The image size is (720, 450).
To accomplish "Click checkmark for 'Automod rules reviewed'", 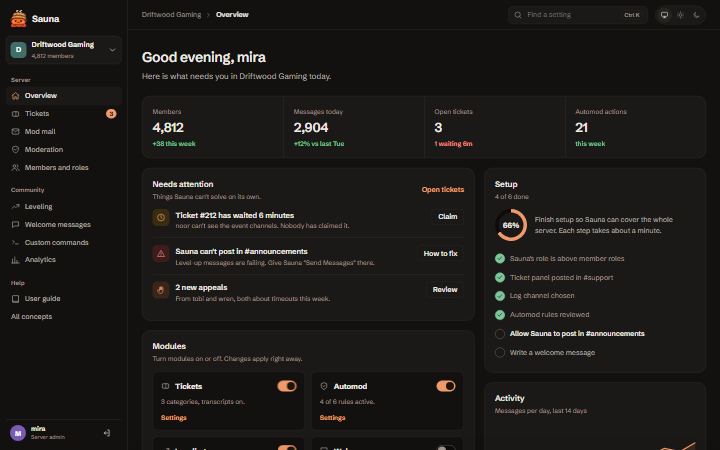I will [500, 315].
